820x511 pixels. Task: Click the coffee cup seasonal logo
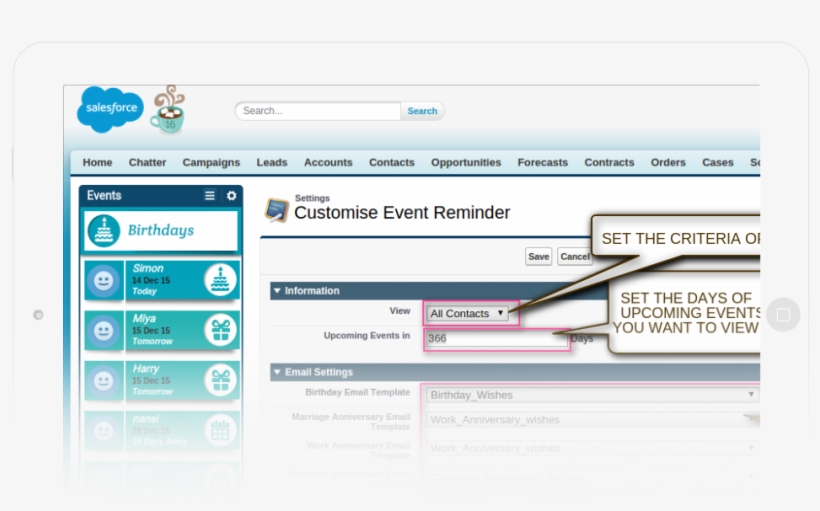click(168, 109)
